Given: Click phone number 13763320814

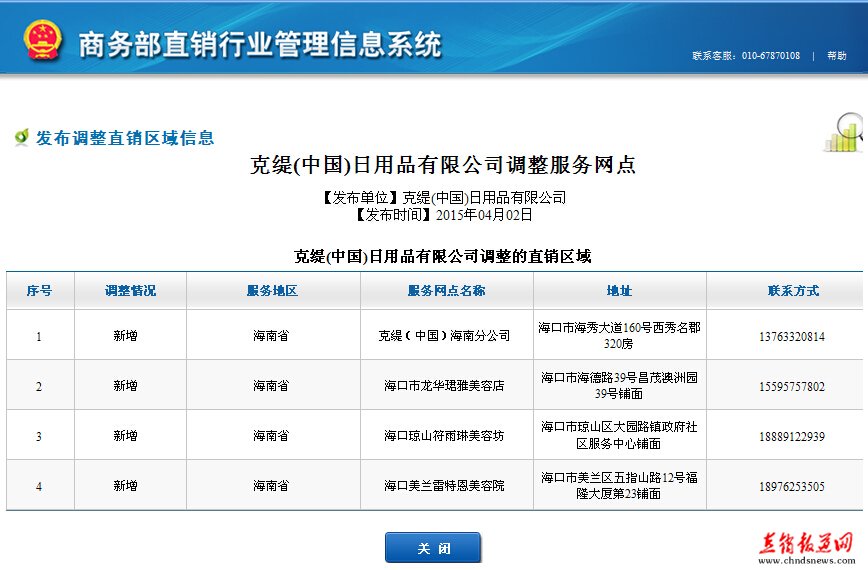Looking at the screenshot, I should pos(792,336).
